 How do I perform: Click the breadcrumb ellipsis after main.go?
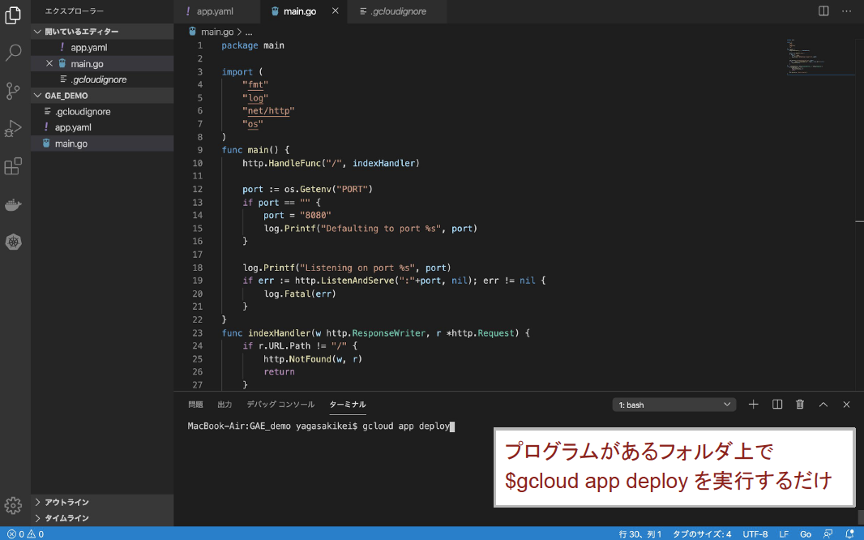[249, 32]
